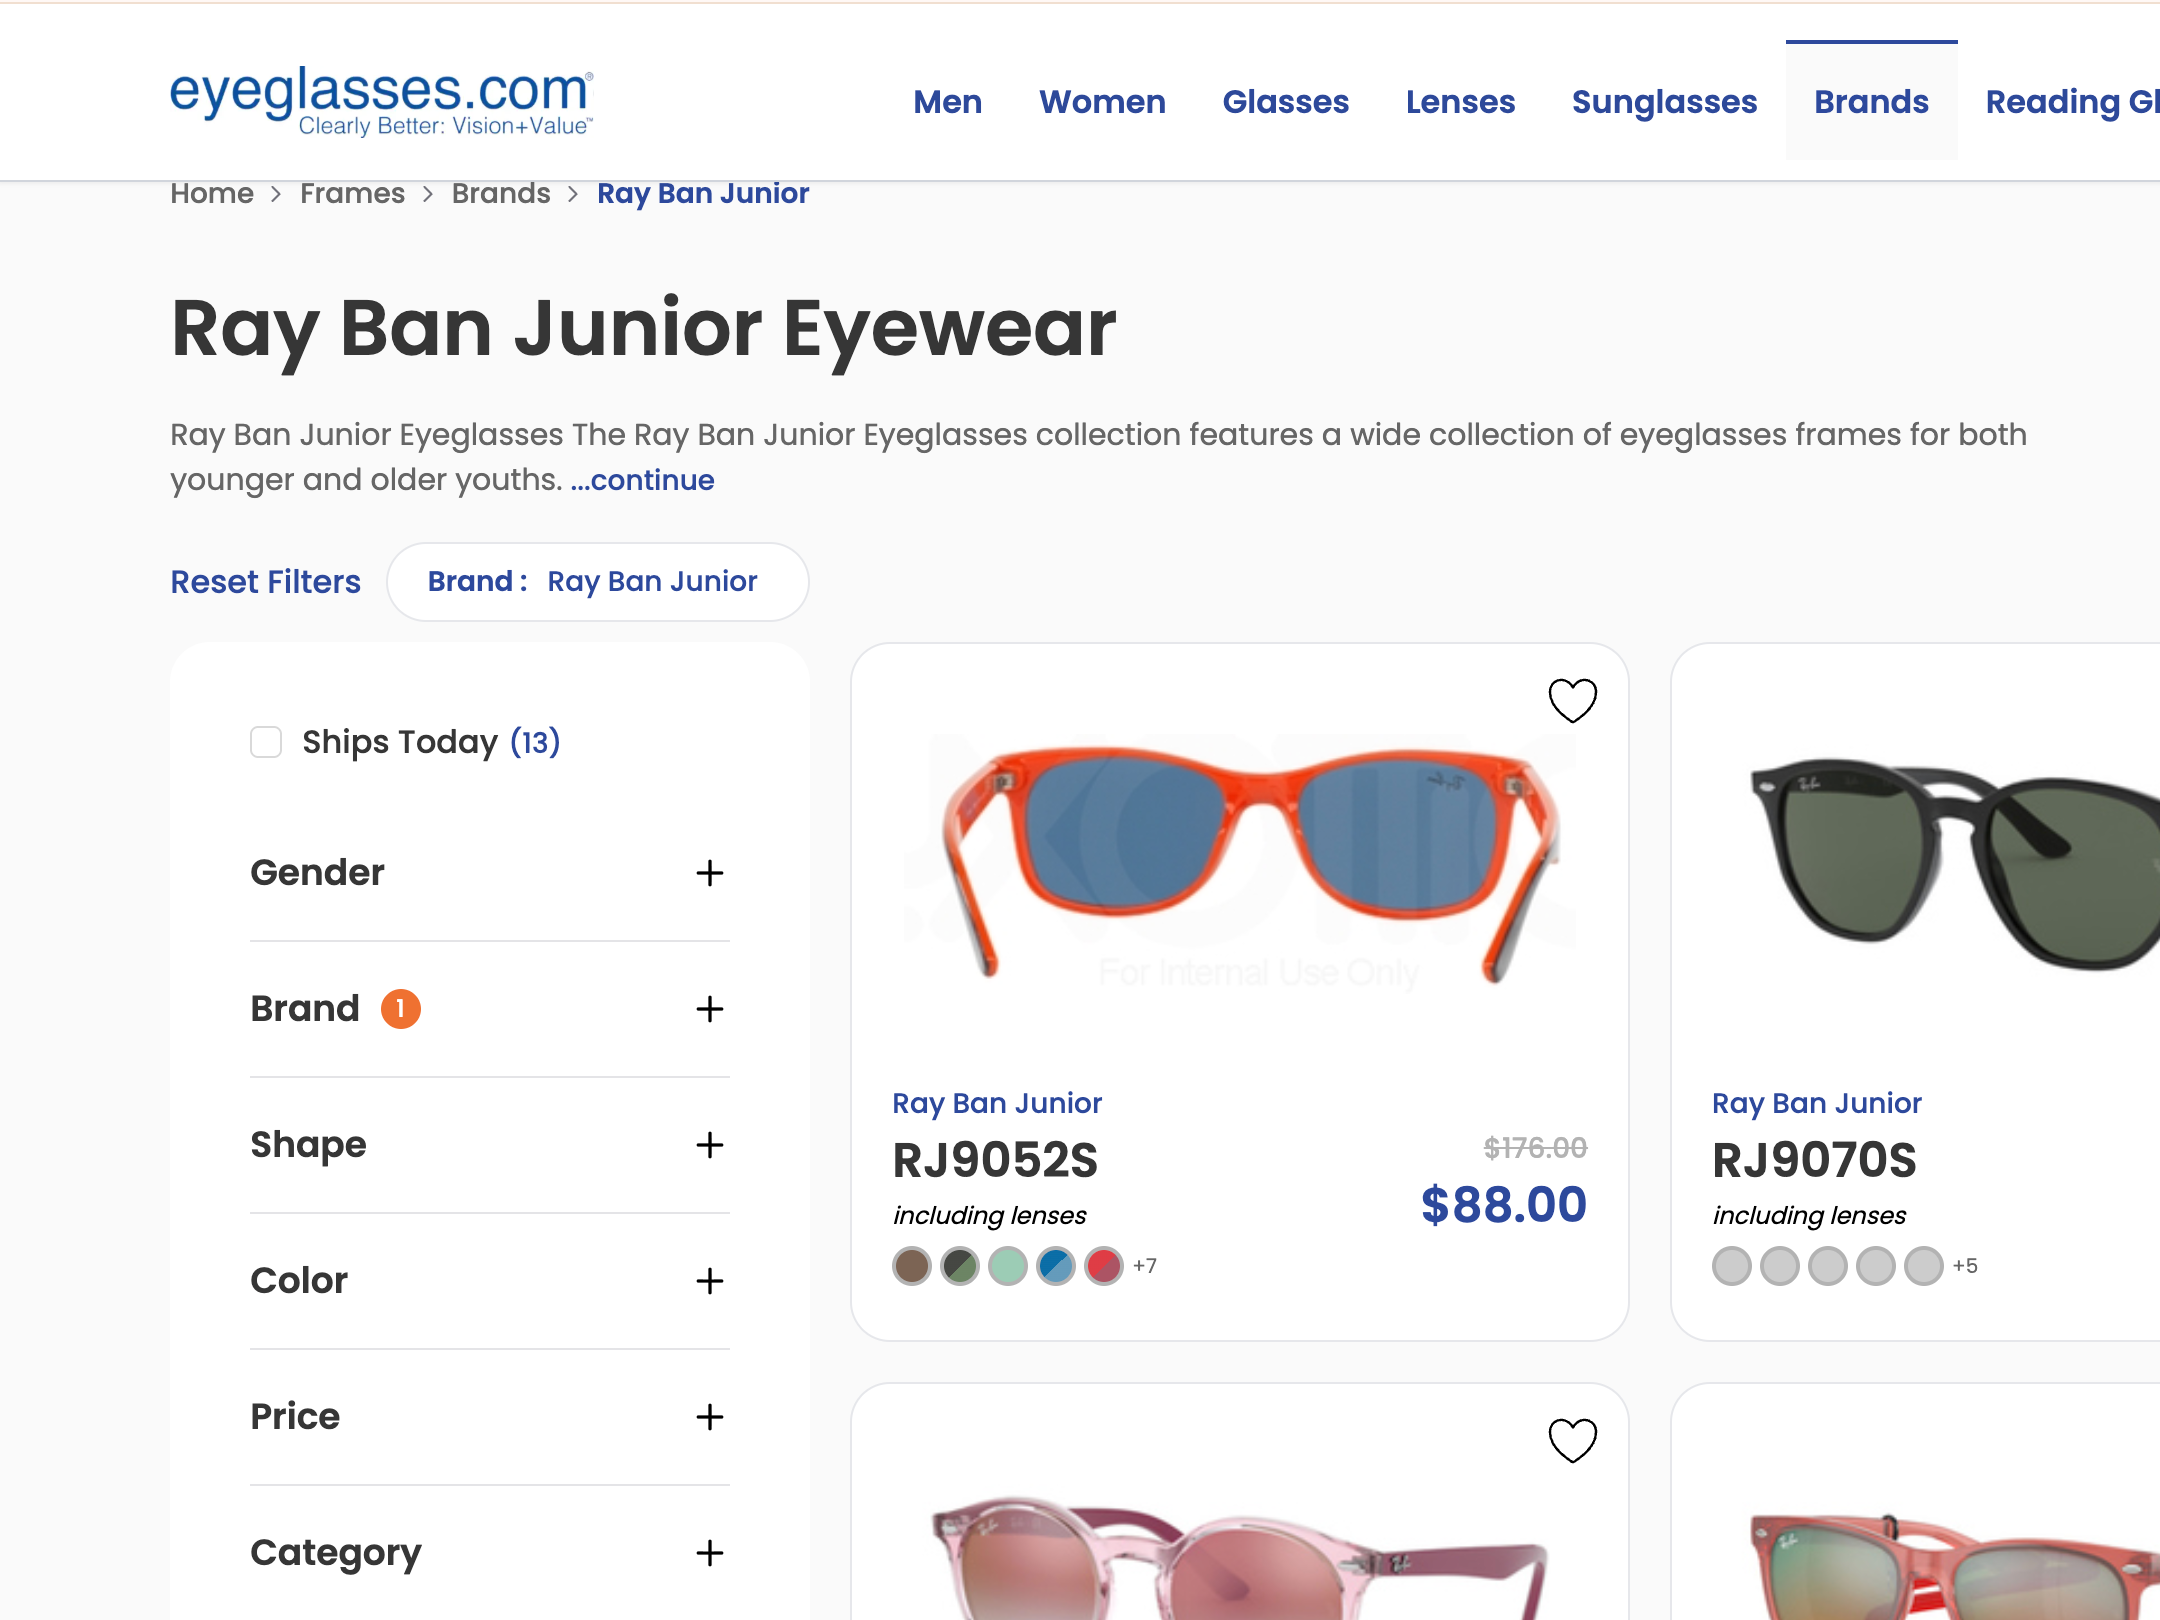Open the Sunglasses menu item
This screenshot has width=2160, height=1620.
pyautogui.click(x=1664, y=101)
